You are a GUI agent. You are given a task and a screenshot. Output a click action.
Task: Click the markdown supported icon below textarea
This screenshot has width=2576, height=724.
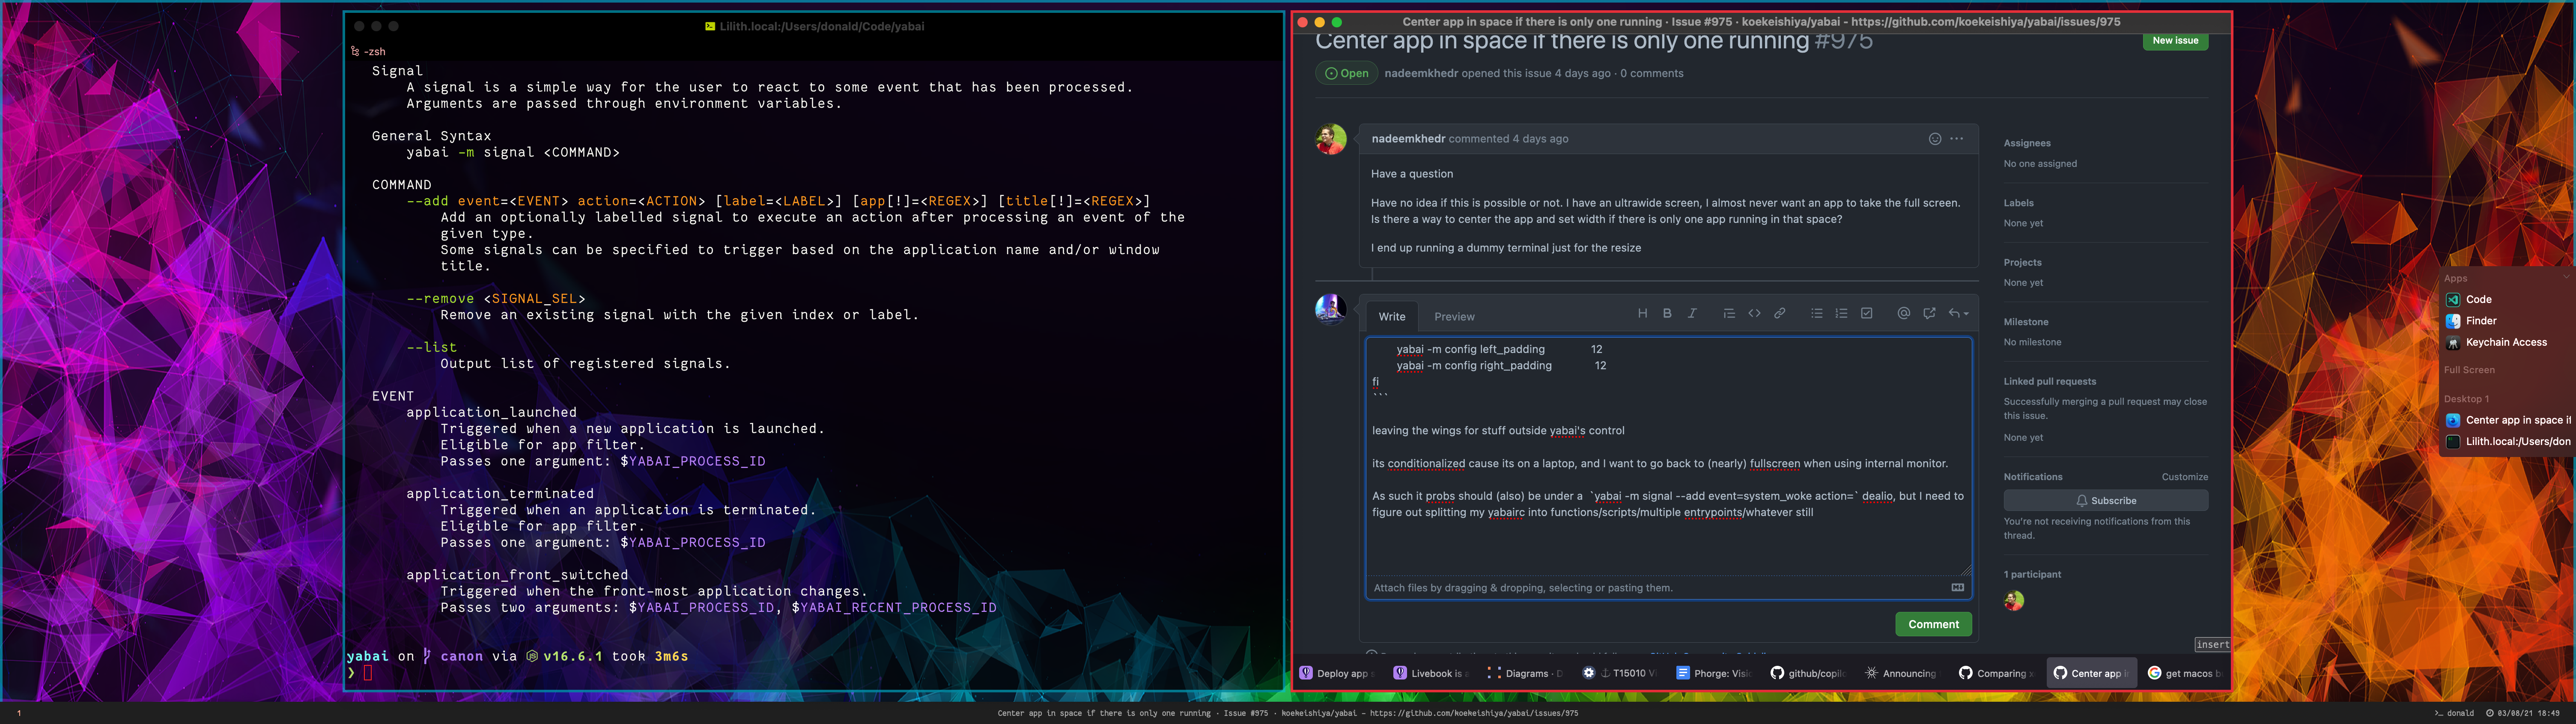1958,588
